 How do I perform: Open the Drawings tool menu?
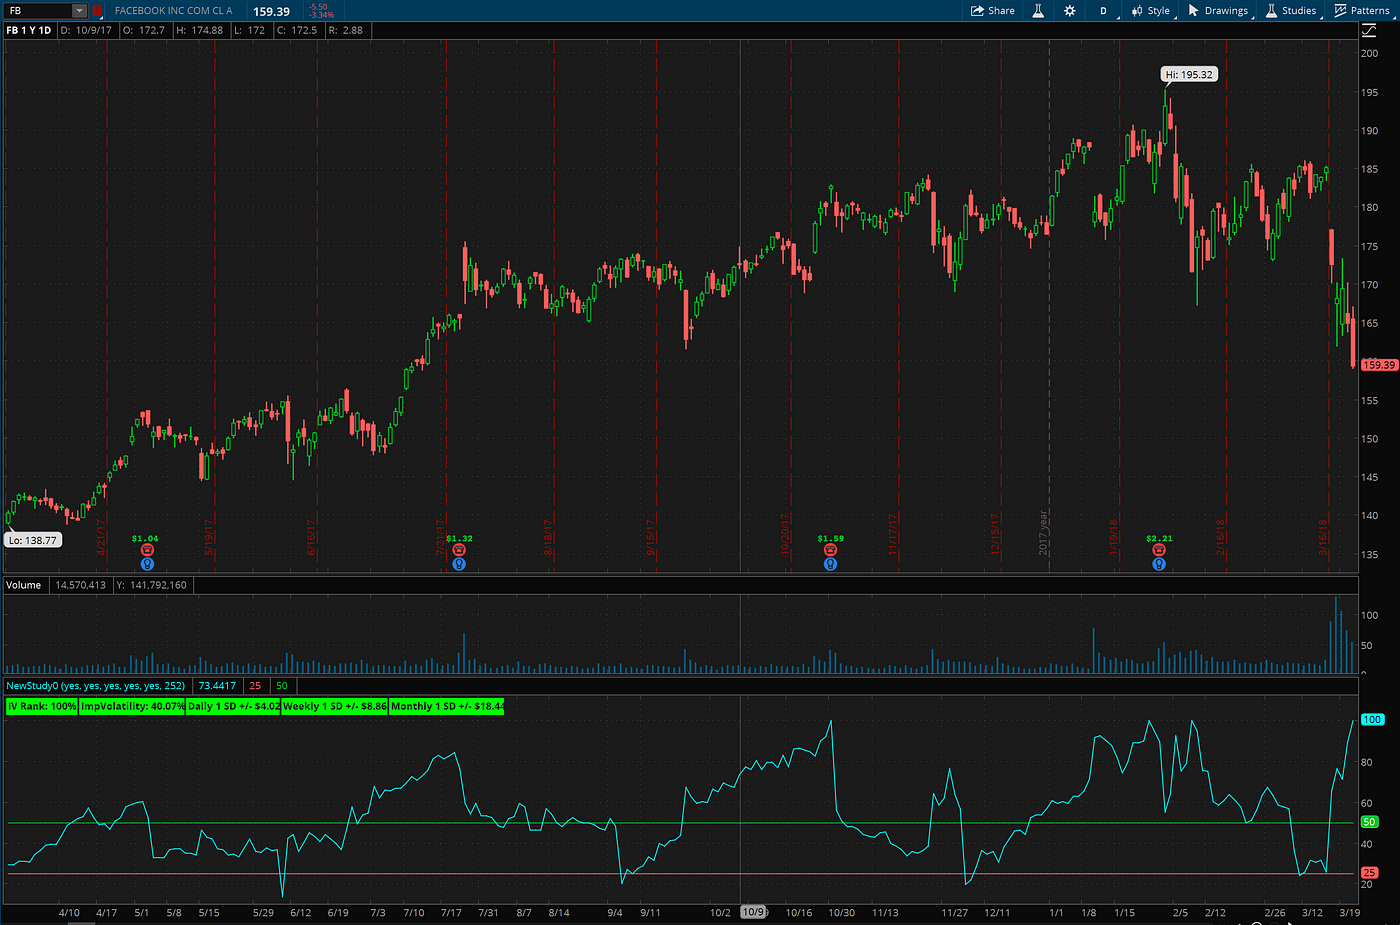pos(1218,11)
